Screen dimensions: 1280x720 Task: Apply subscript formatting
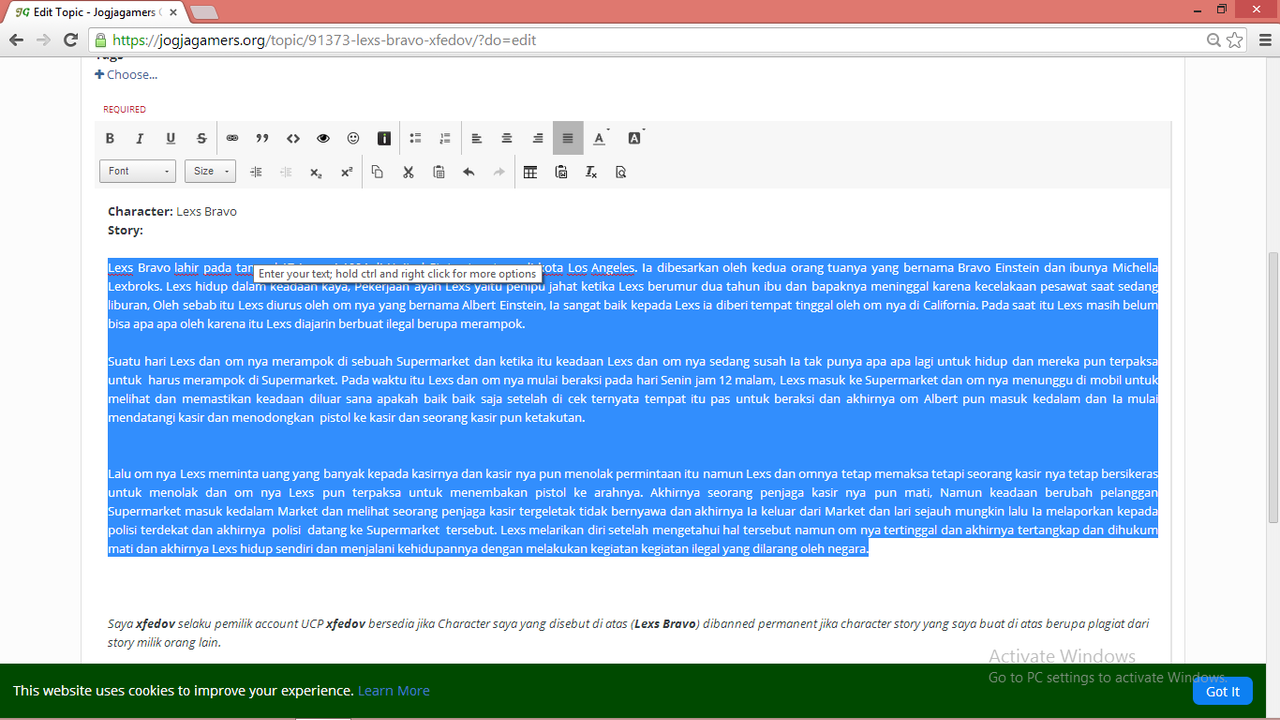pyautogui.click(x=316, y=172)
